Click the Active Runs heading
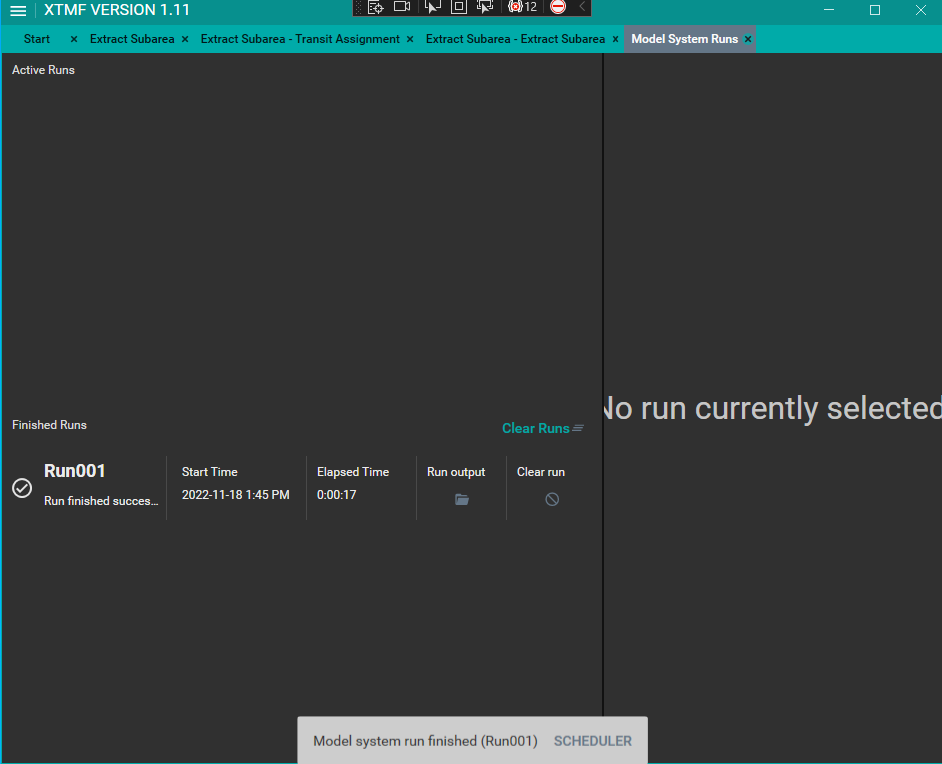 [x=43, y=70]
